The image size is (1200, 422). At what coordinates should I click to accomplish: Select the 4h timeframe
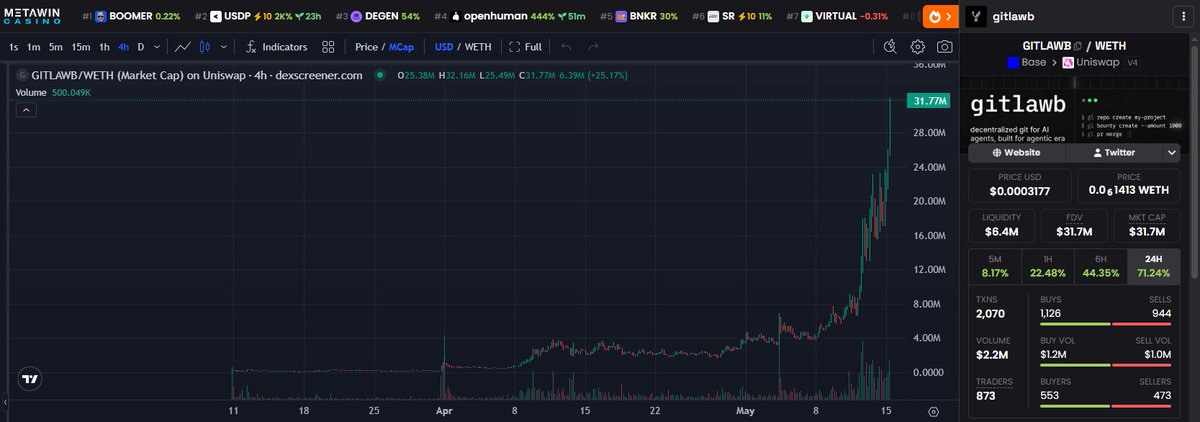123,47
